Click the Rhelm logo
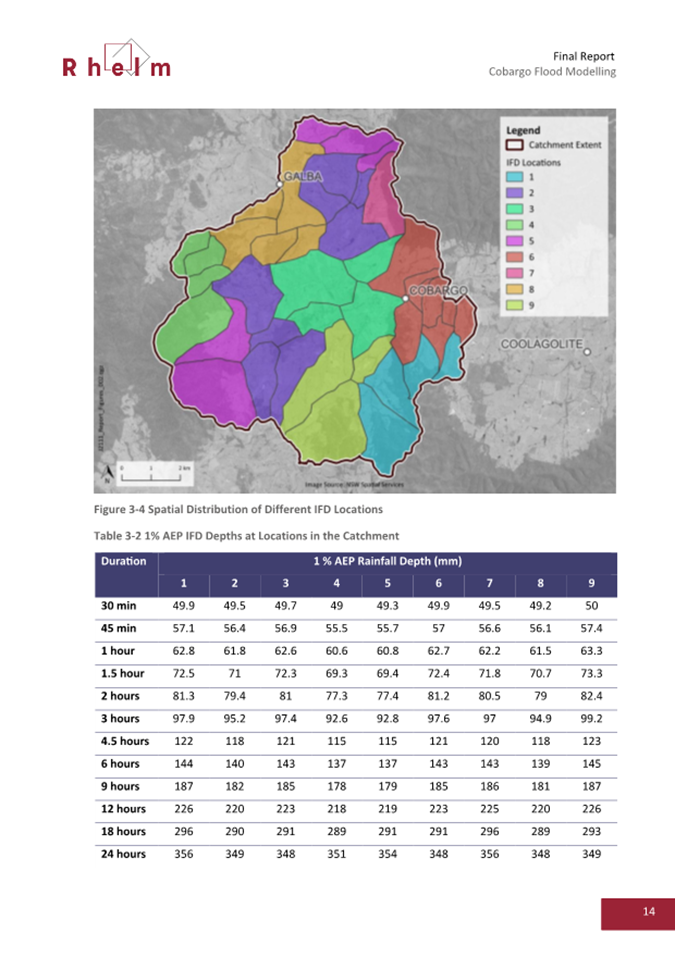The height and width of the screenshot is (953, 675). (x=116, y=59)
